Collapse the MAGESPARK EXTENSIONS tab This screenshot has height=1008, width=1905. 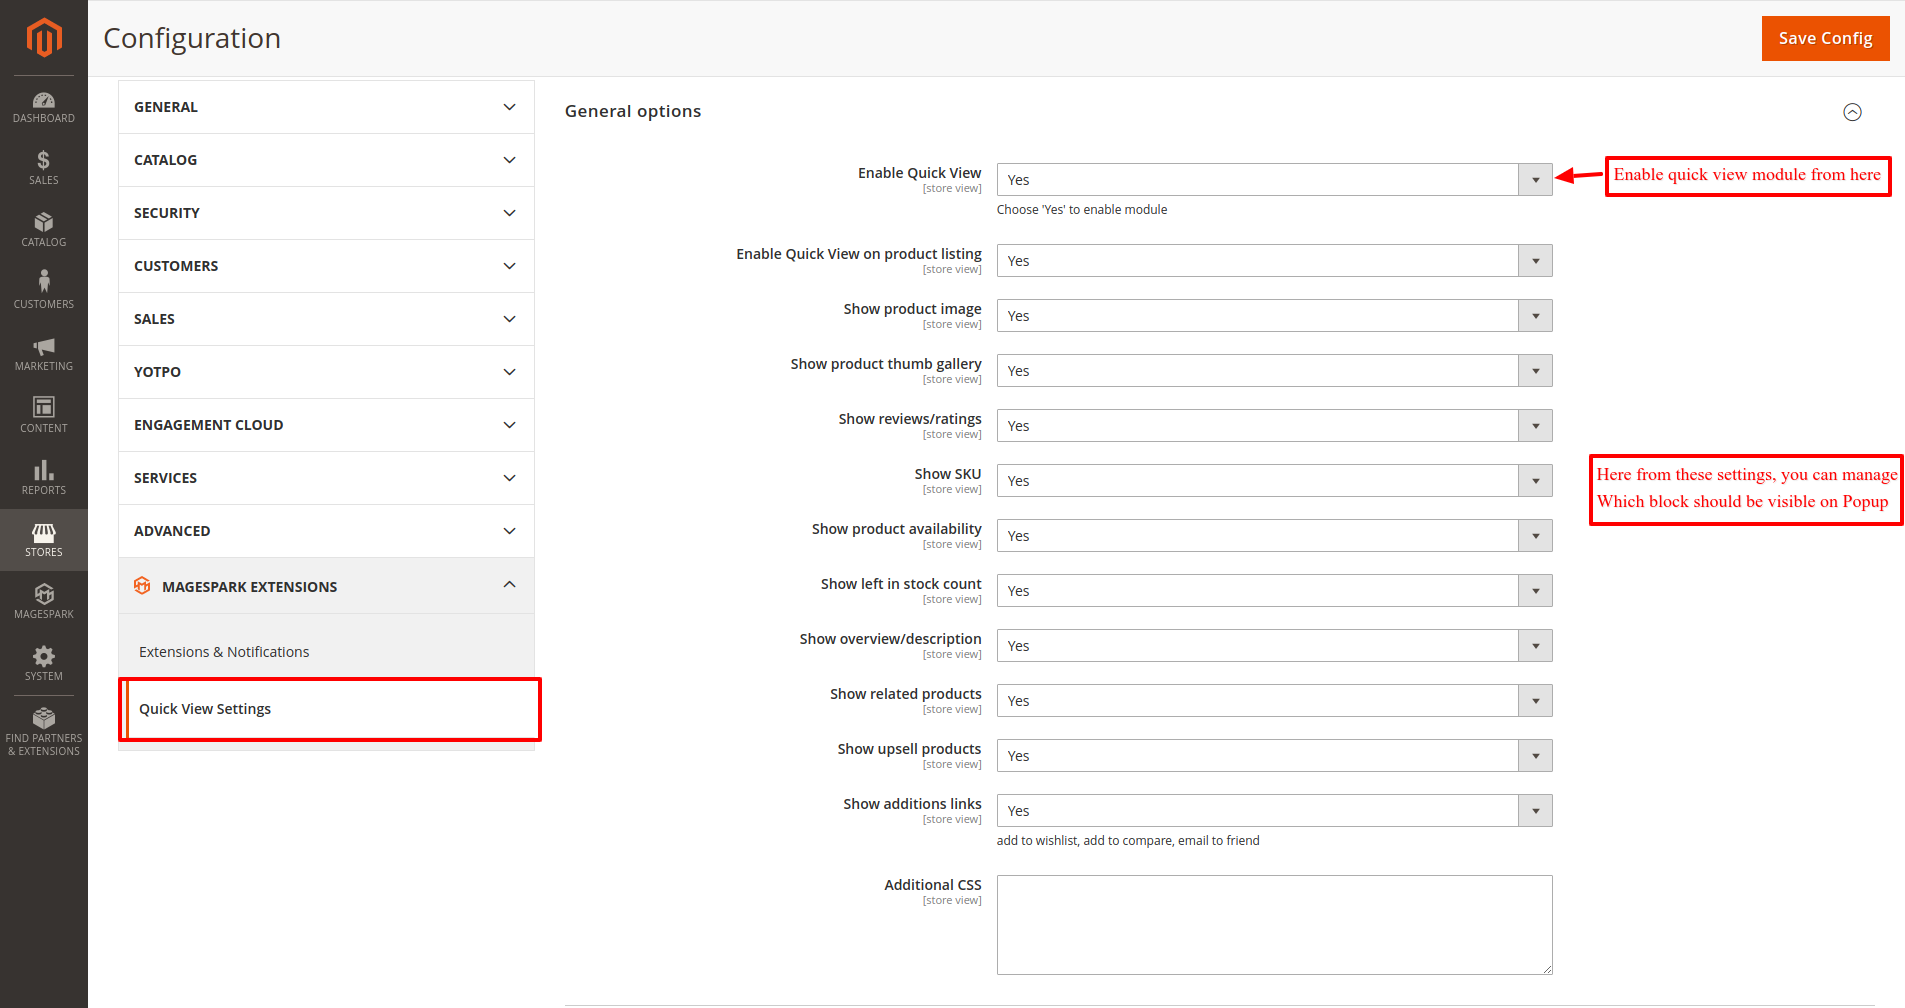point(326,586)
